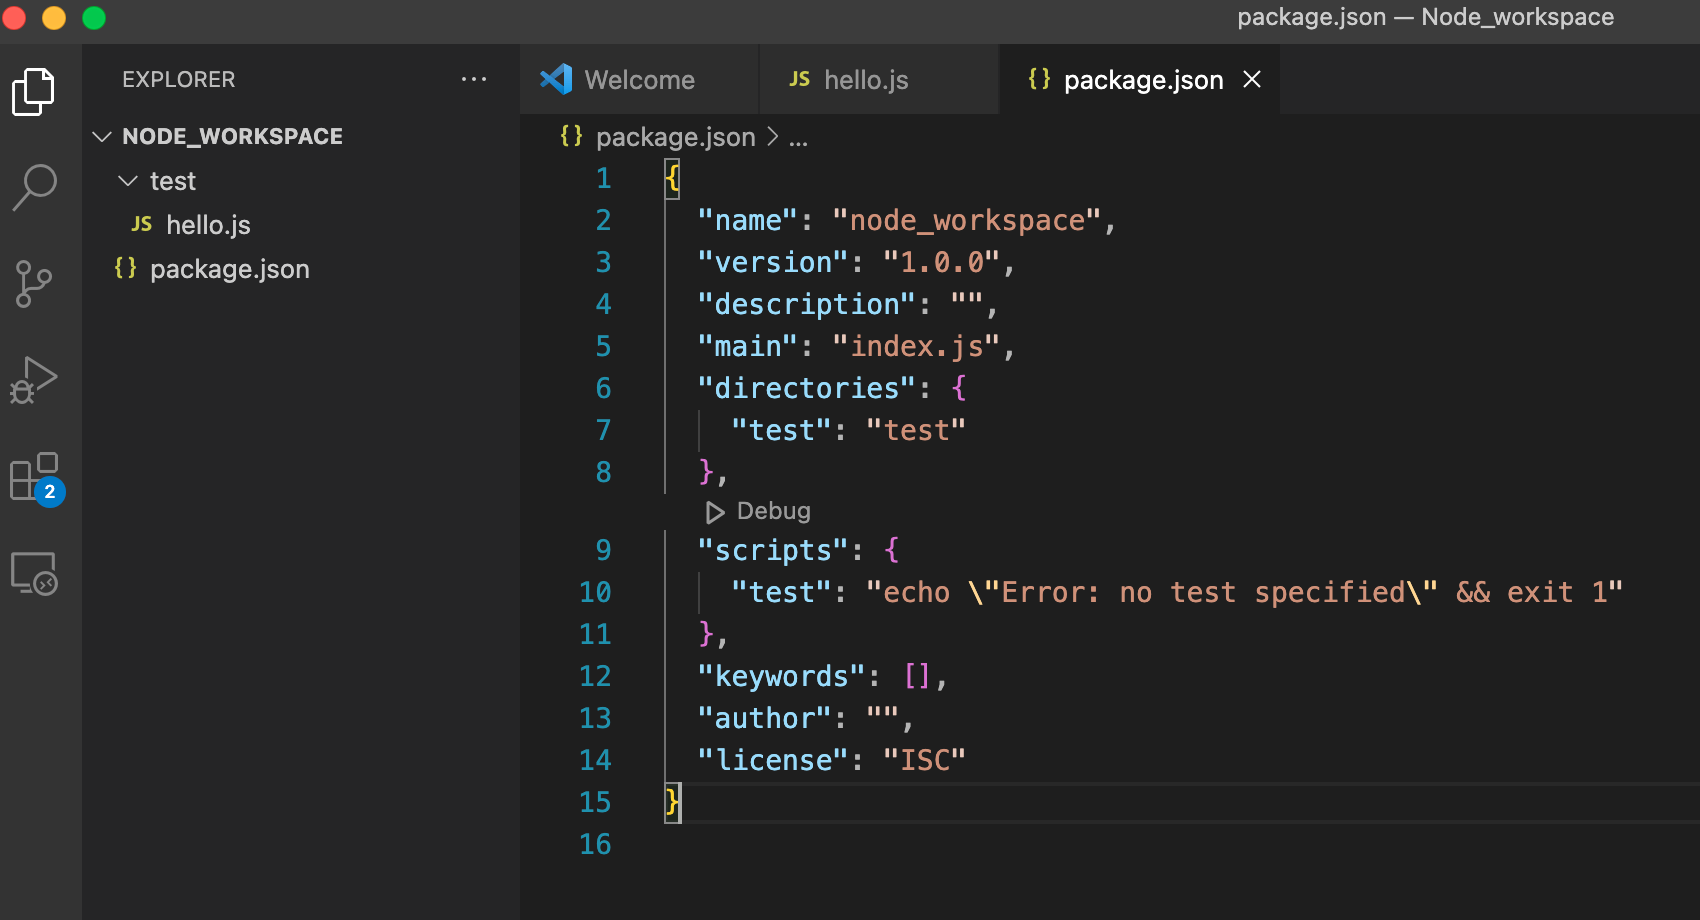Click the JS file icon beside hello.js in Explorer
This screenshot has height=920, width=1700.
(142, 224)
